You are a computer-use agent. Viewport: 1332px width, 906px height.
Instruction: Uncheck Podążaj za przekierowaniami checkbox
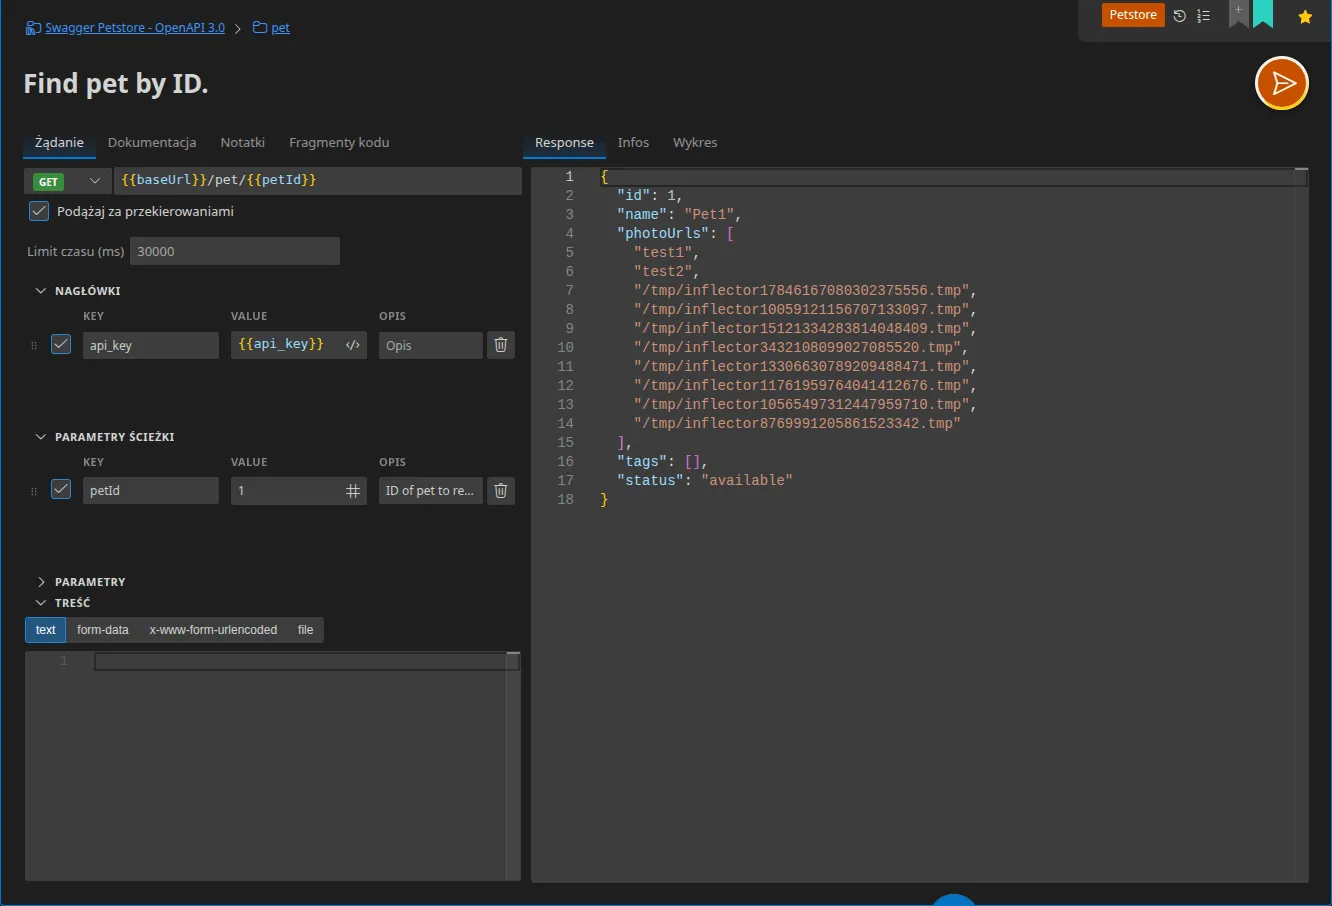39,211
